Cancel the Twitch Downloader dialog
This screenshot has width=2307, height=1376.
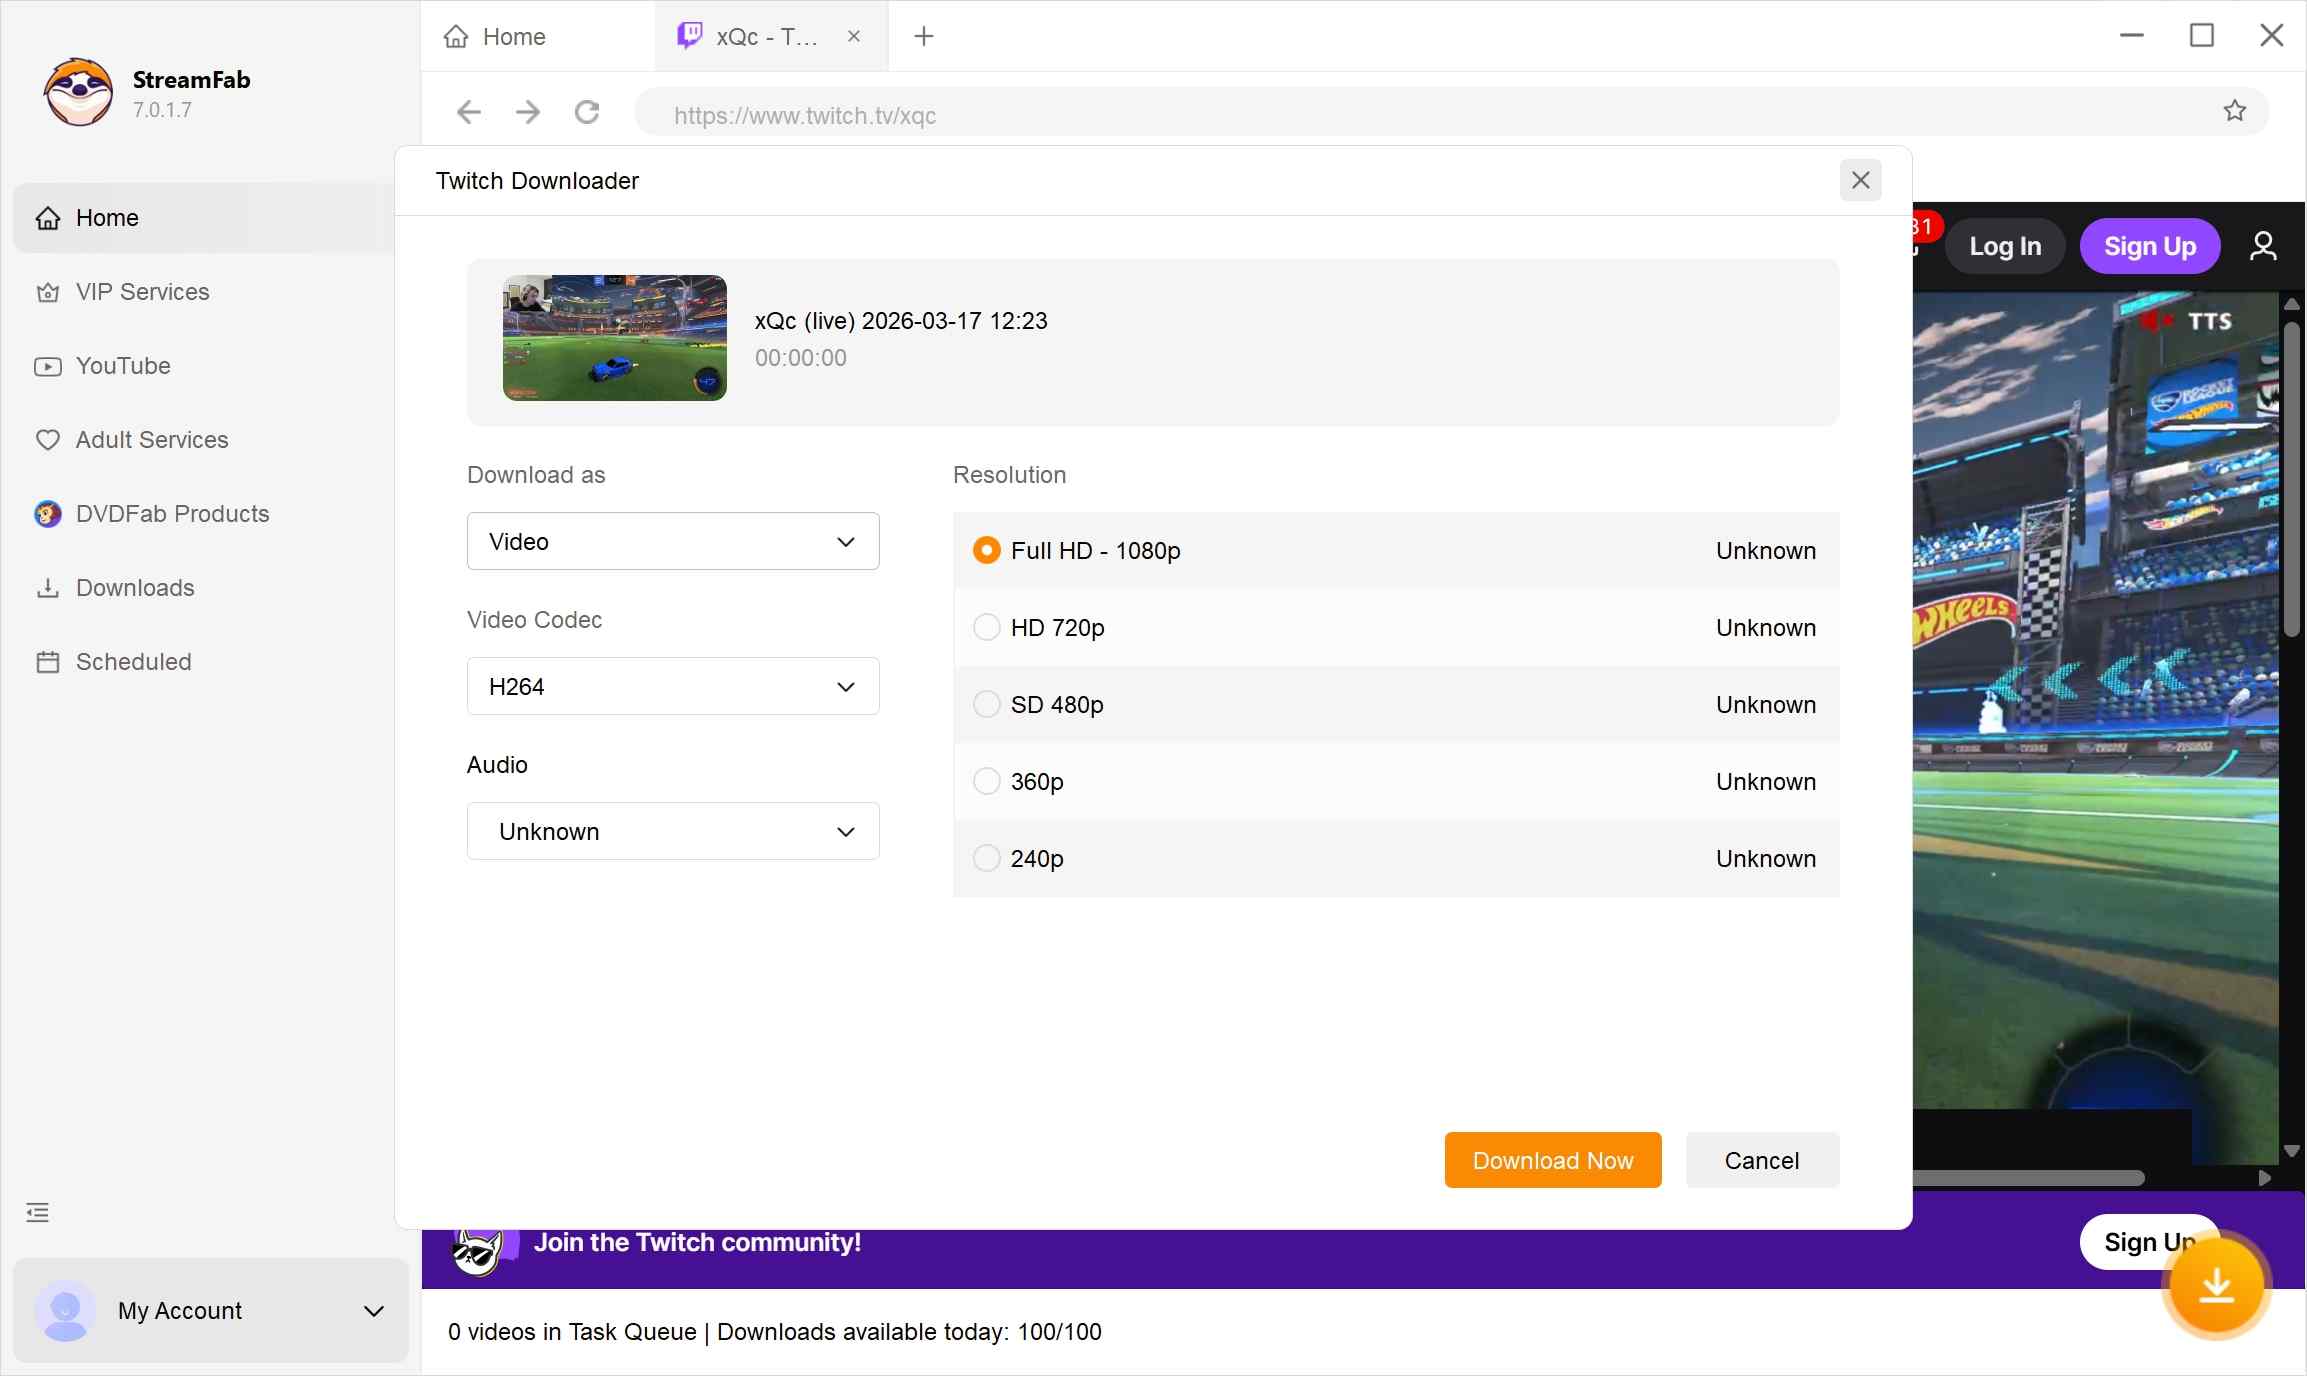1760,1159
